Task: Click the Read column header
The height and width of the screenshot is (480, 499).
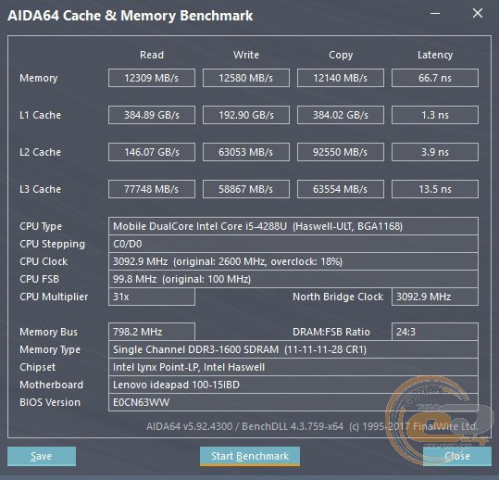Action: (152, 55)
